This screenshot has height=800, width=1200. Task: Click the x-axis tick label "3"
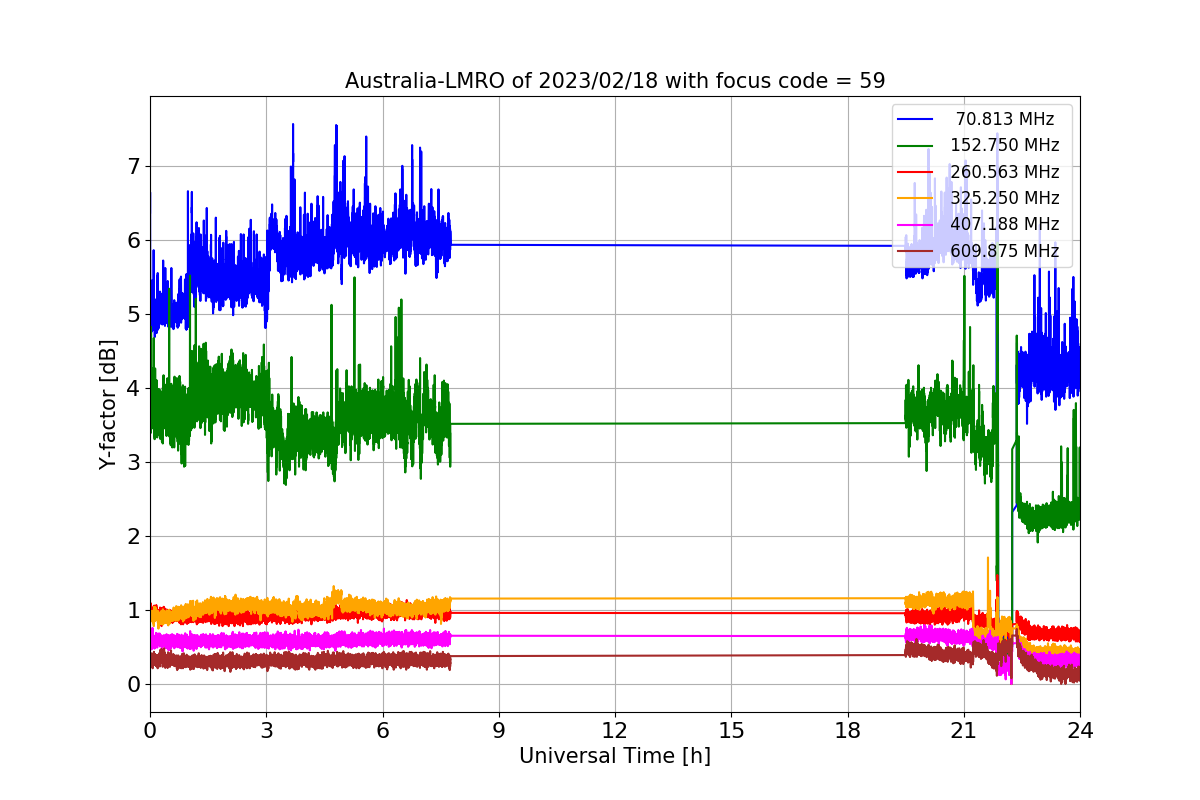pos(266,731)
